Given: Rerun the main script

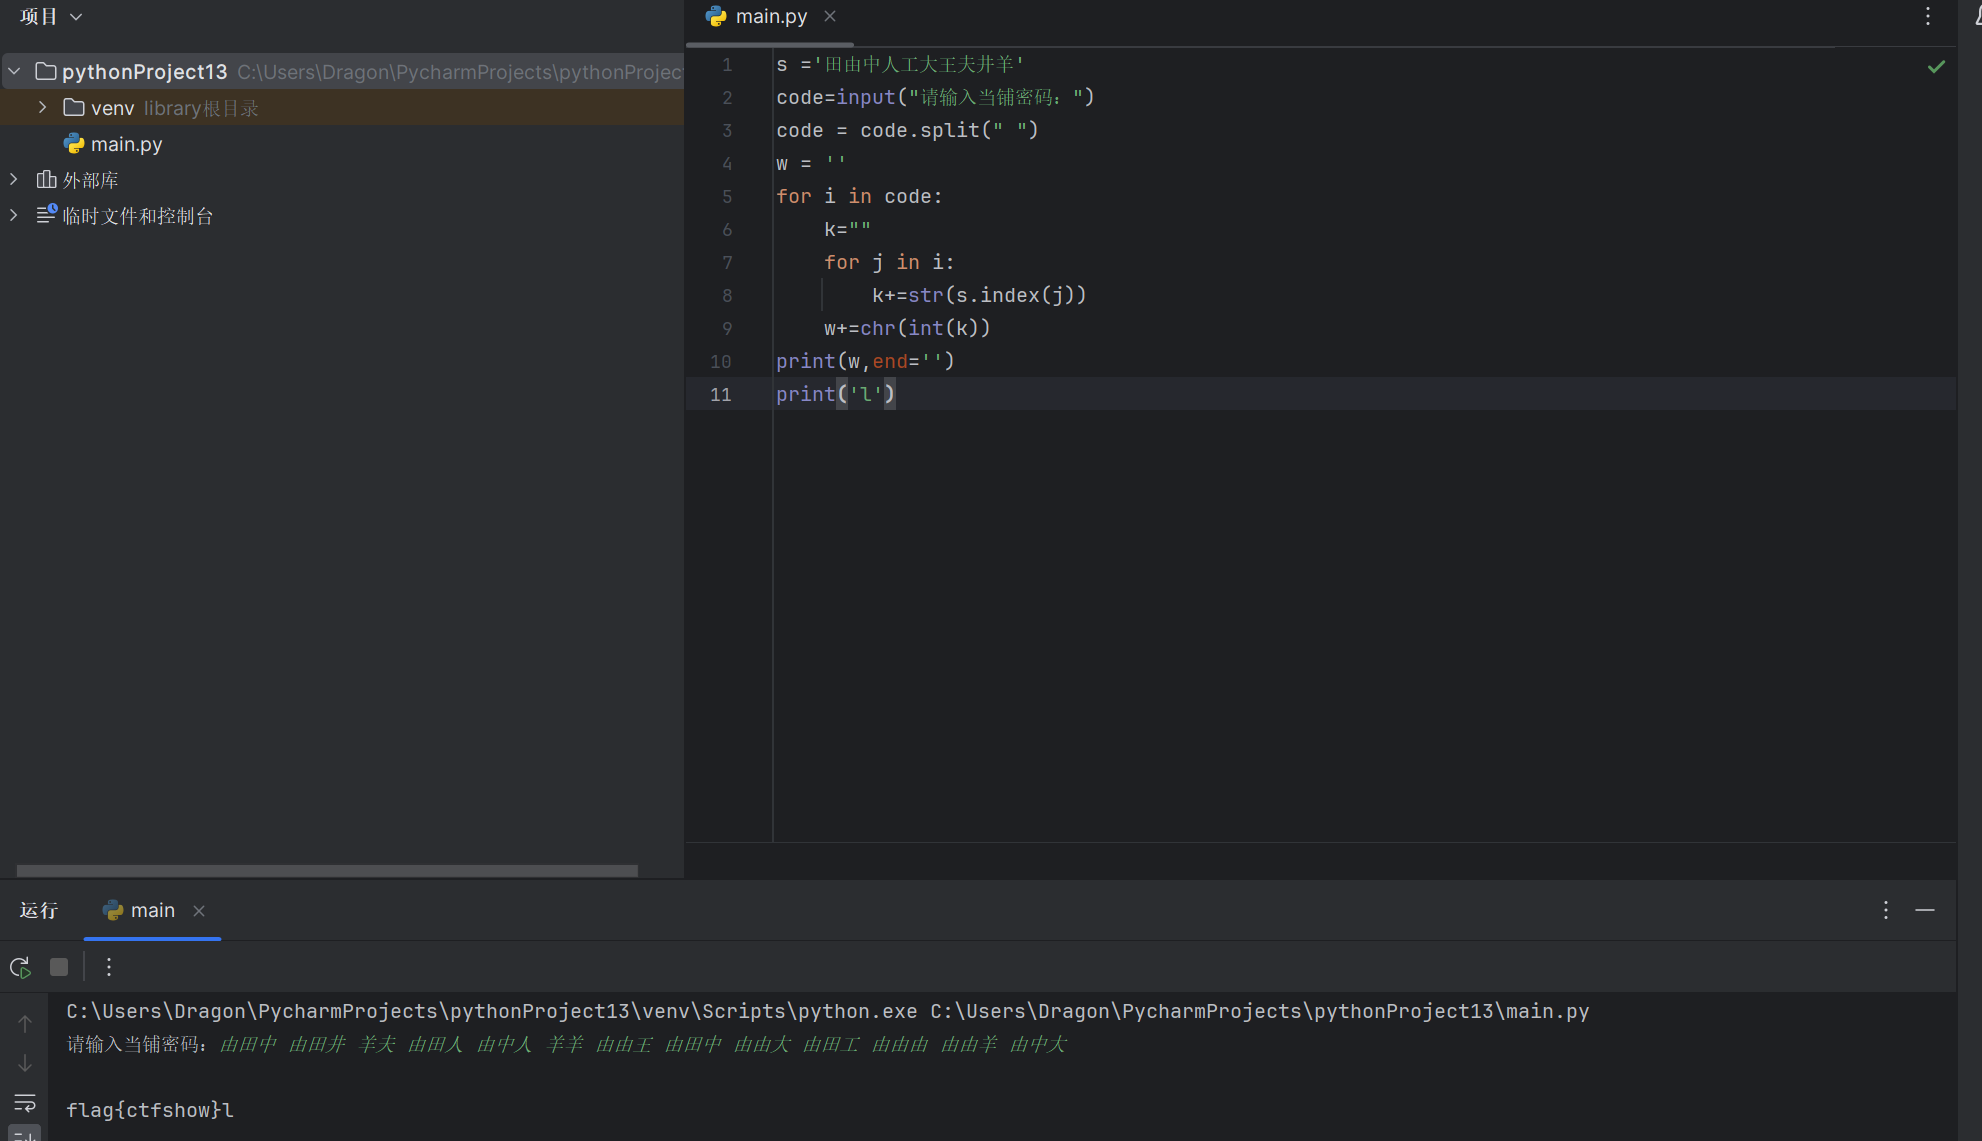Looking at the screenshot, I should pyautogui.click(x=20, y=967).
